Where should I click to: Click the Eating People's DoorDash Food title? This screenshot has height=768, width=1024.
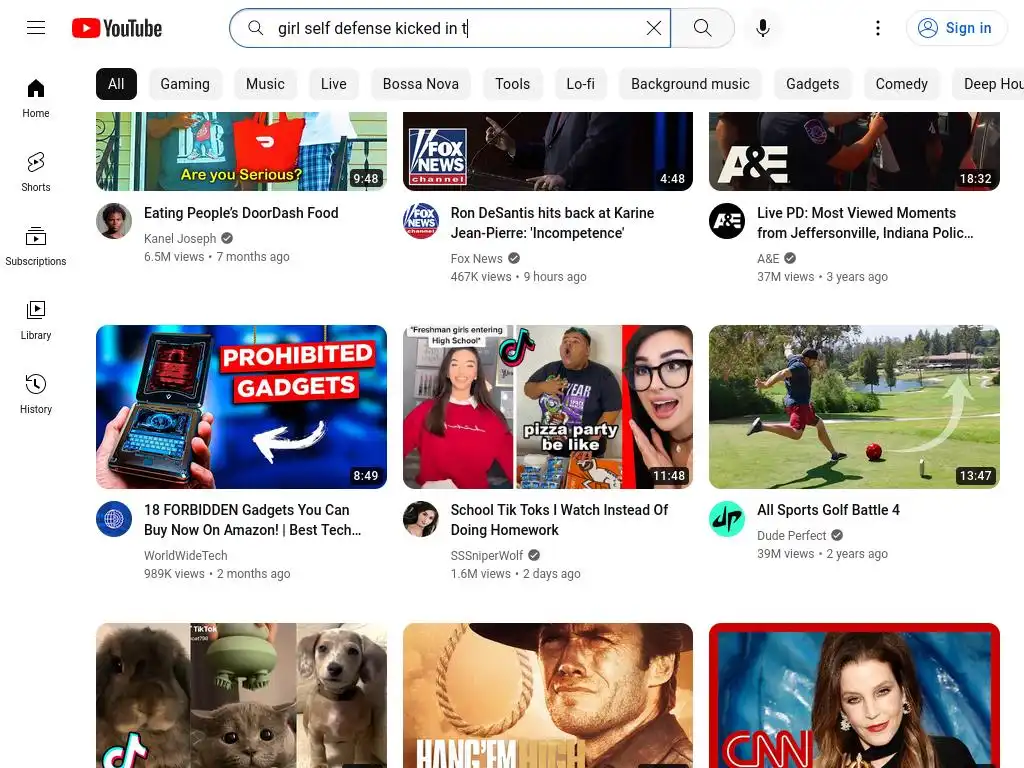click(x=241, y=213)
